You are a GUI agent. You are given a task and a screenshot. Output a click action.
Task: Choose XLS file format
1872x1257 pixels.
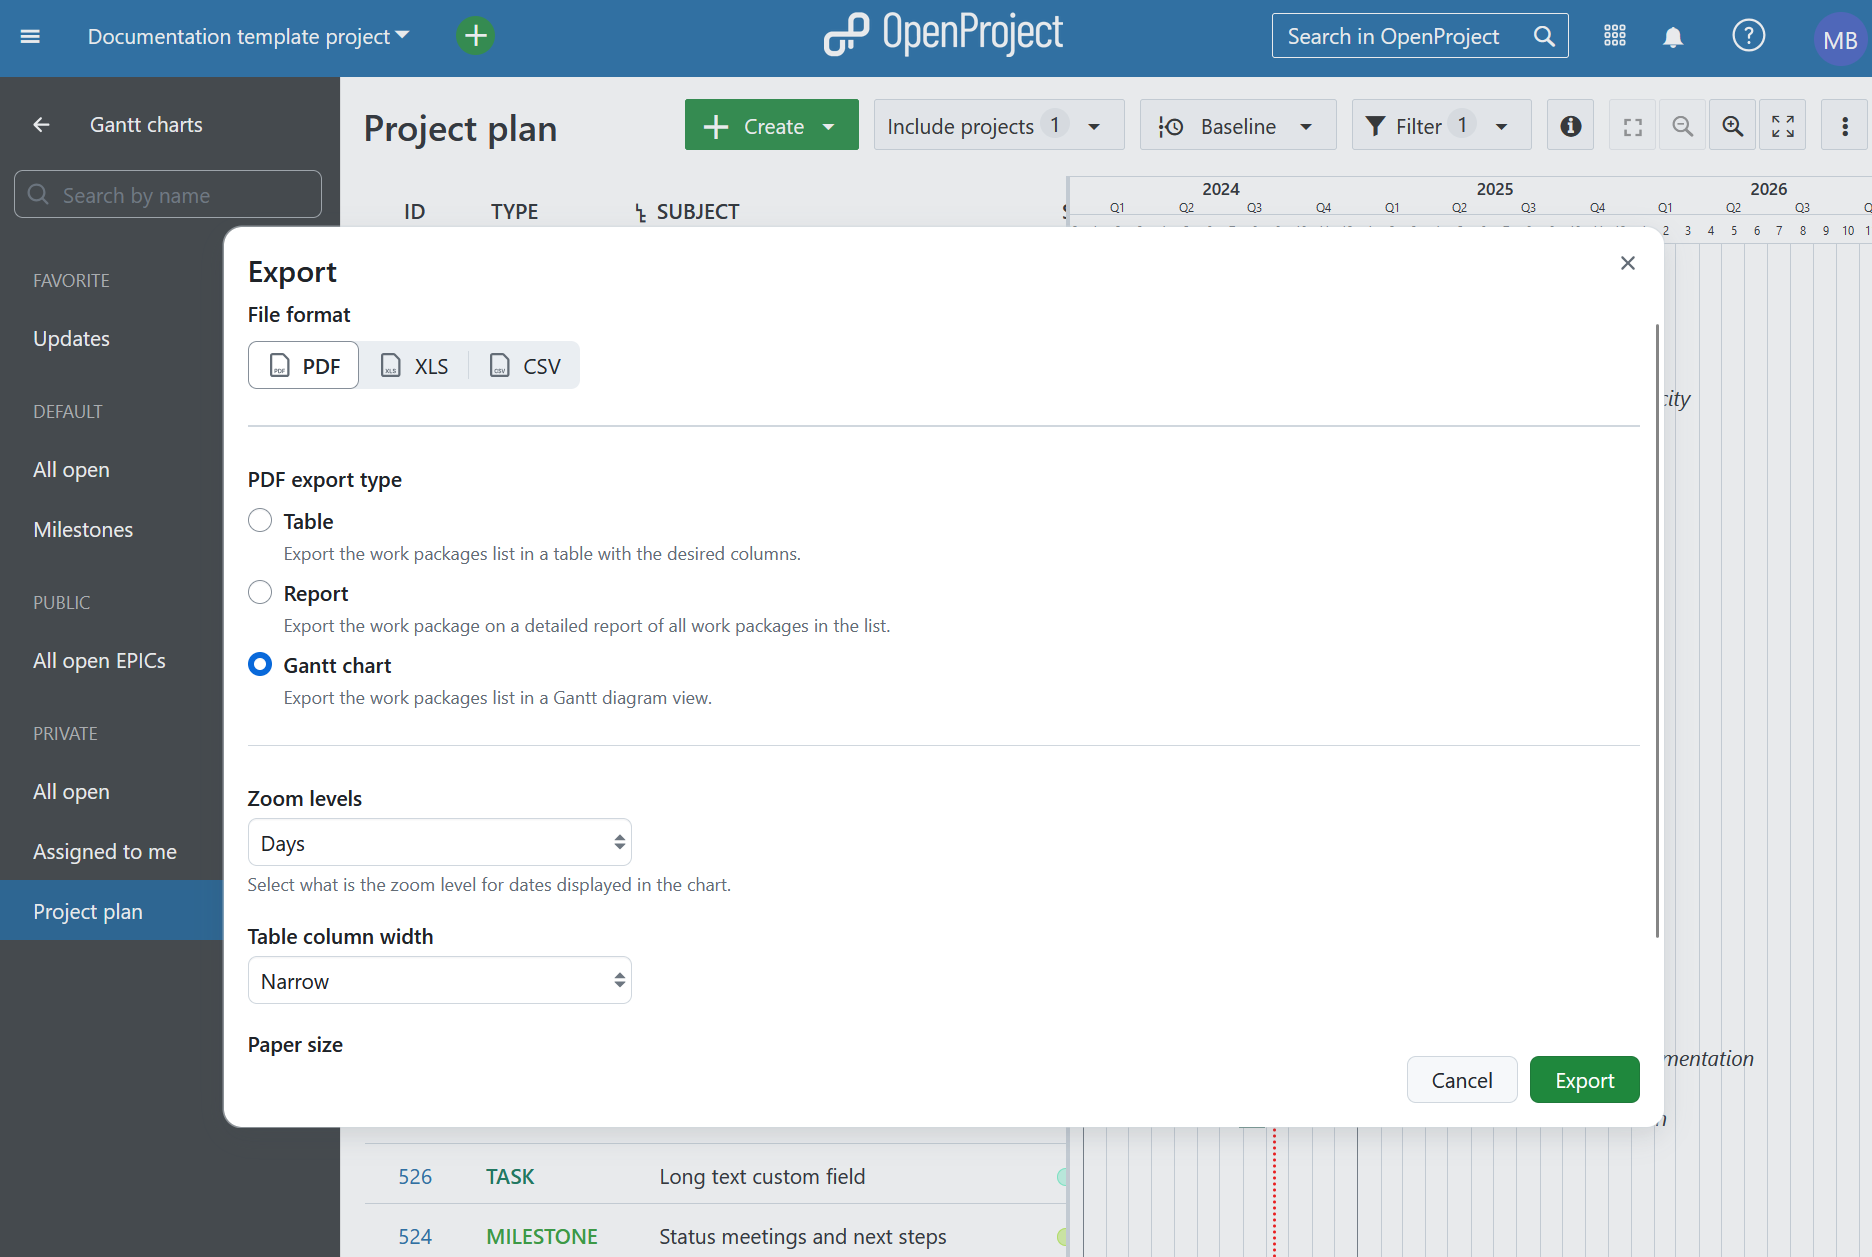click(414, 366)
